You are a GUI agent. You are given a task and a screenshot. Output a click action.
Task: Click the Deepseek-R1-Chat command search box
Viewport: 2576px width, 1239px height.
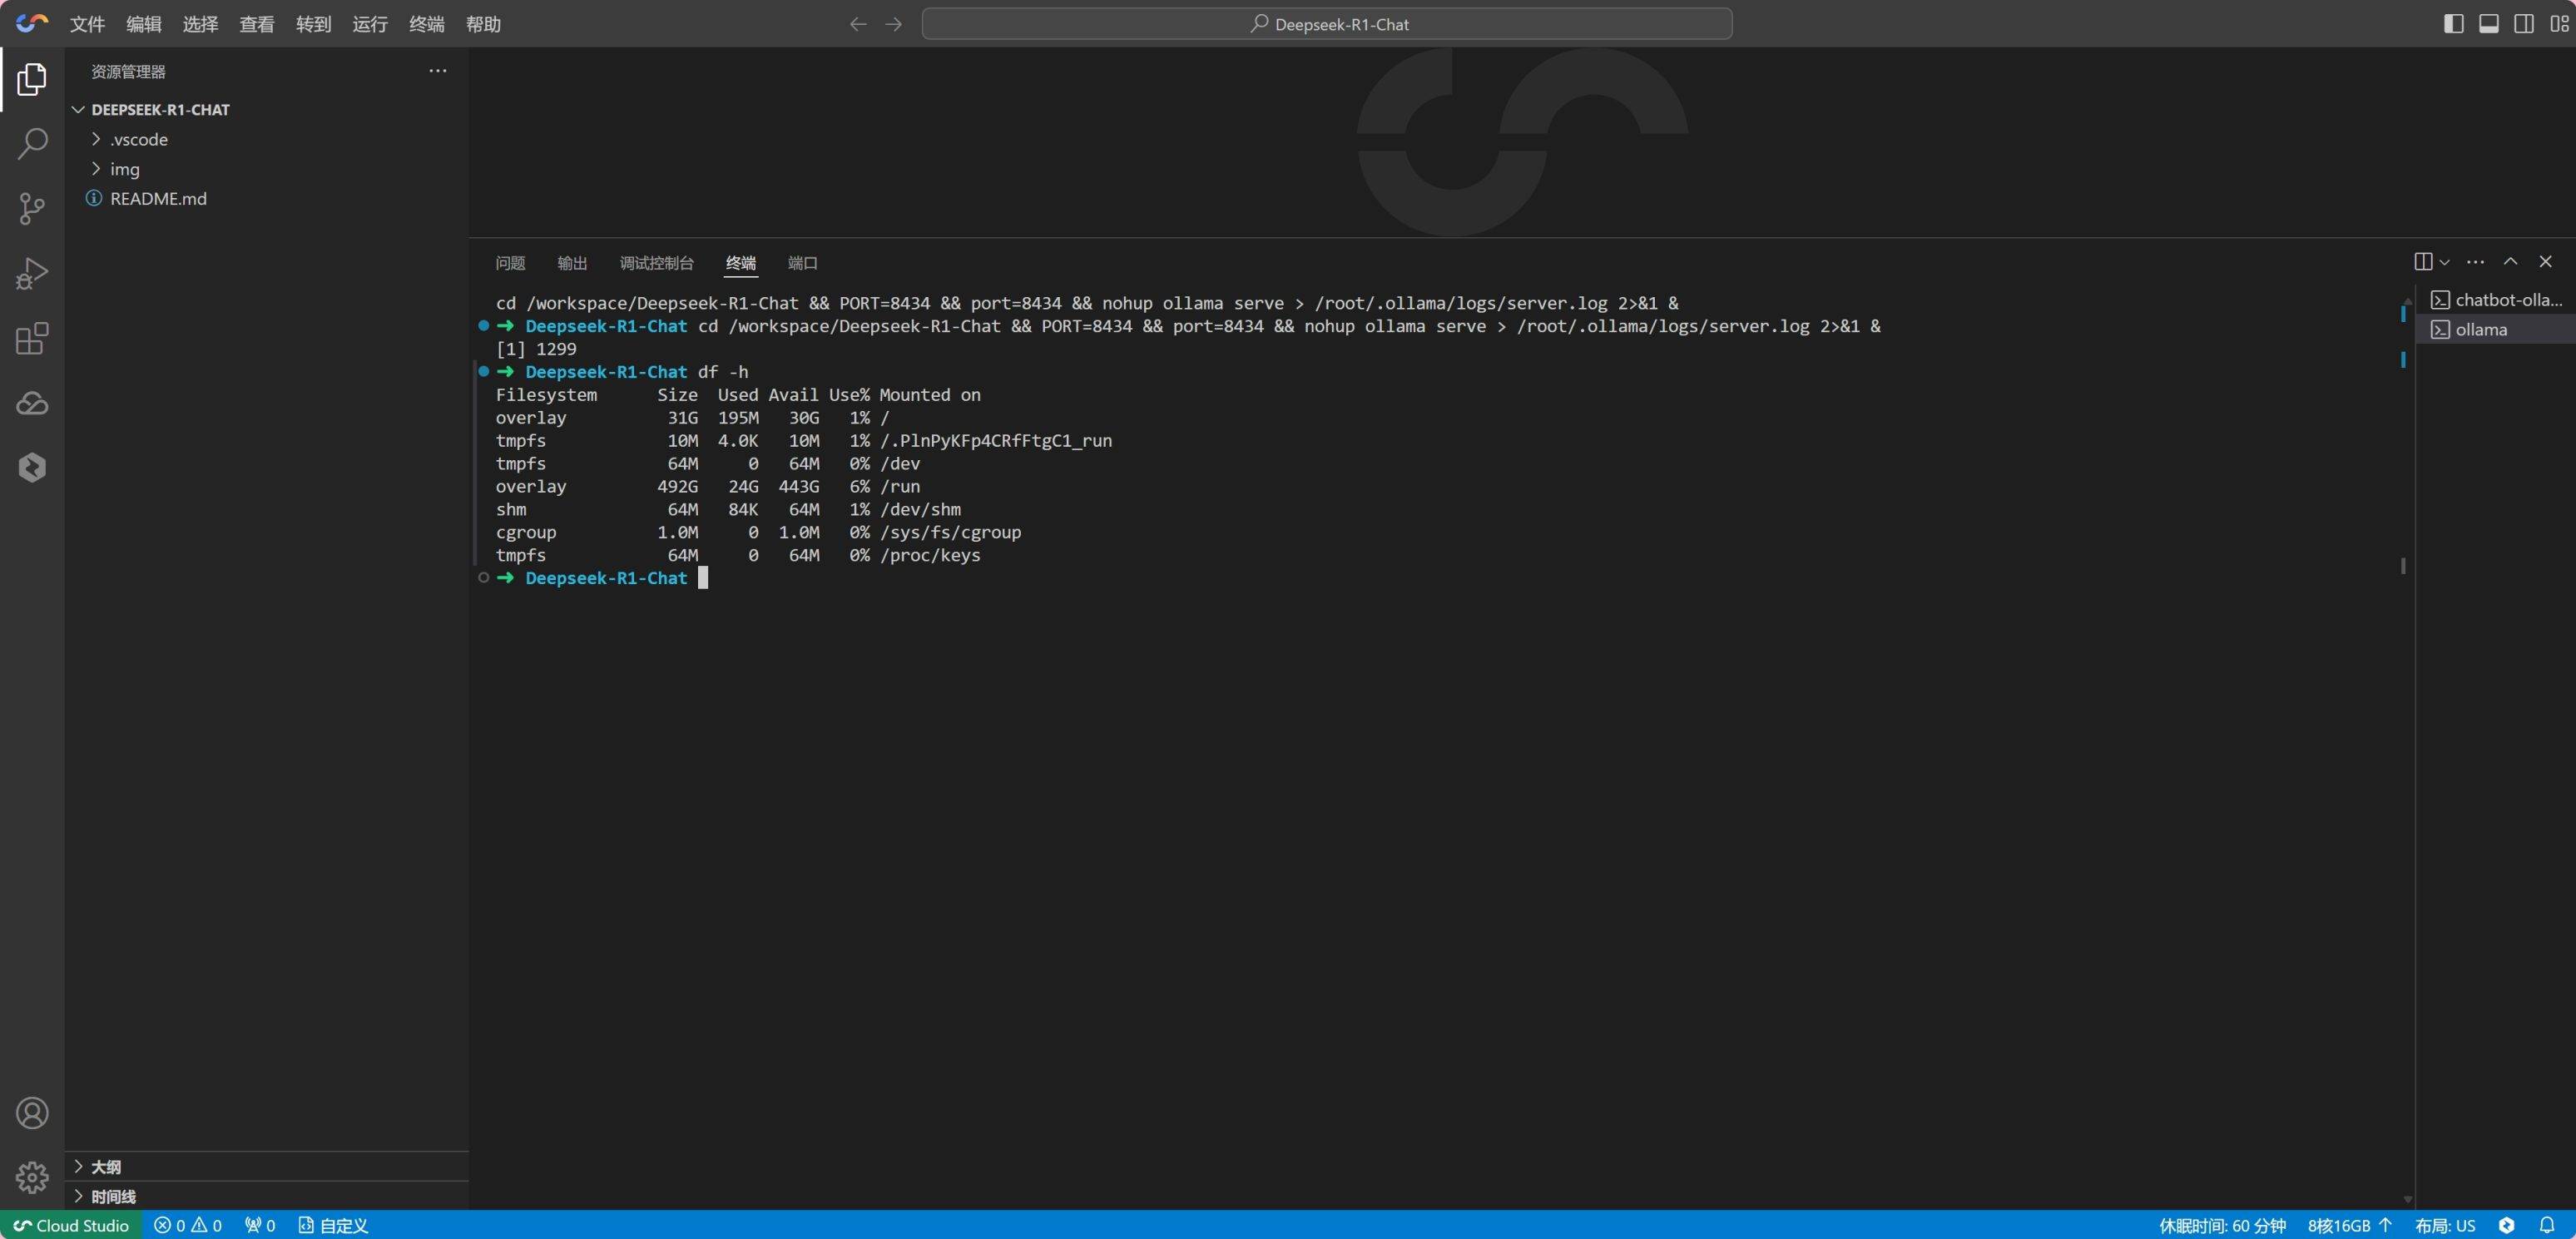1327,24
